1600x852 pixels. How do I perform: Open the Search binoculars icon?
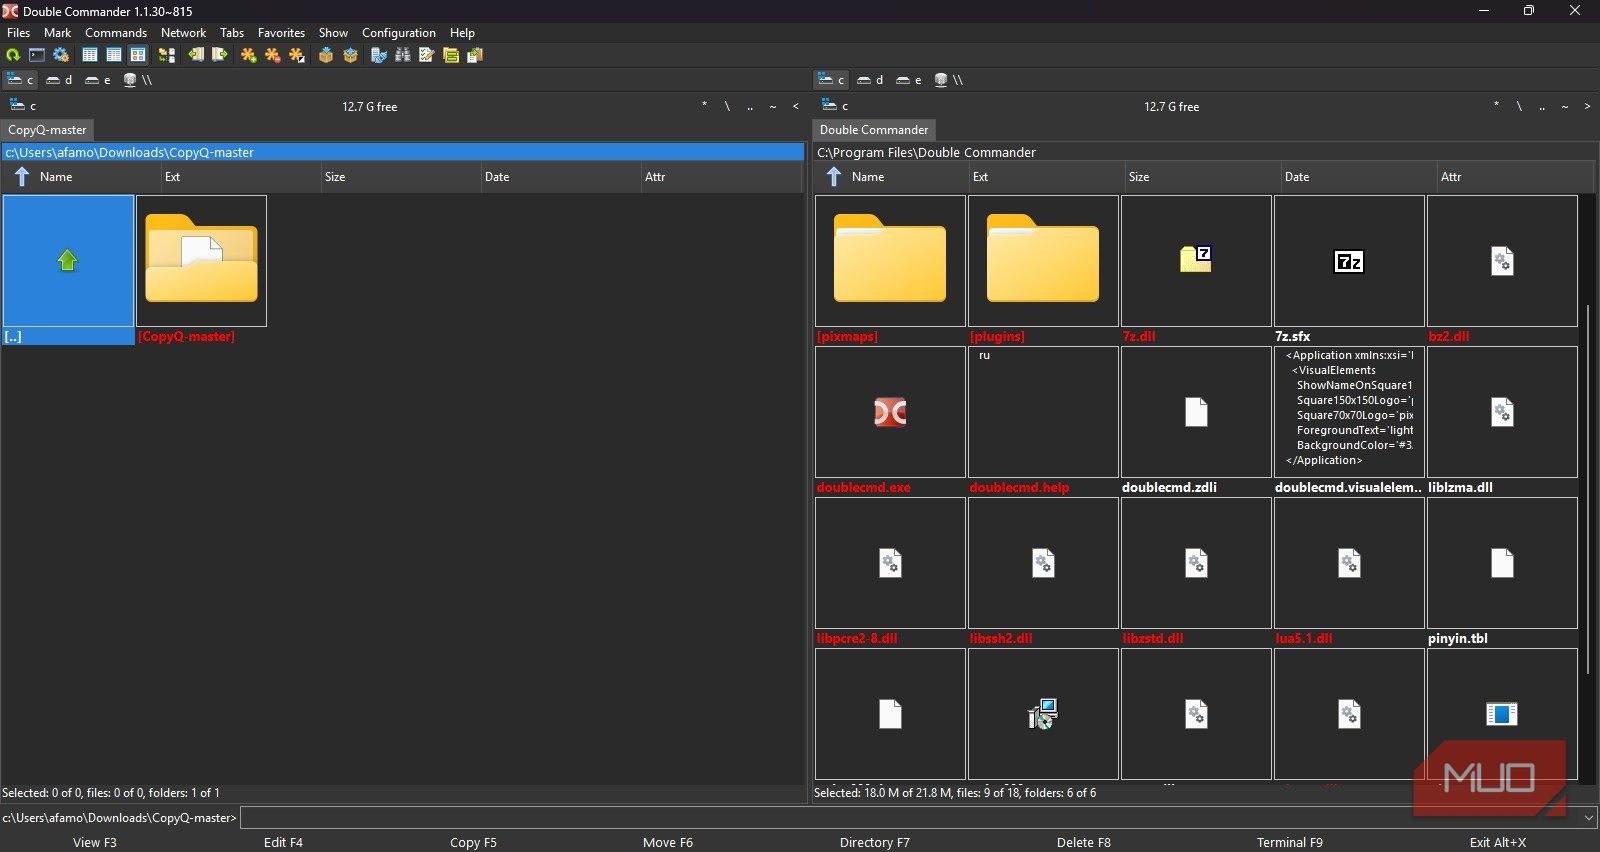point(403,55)
